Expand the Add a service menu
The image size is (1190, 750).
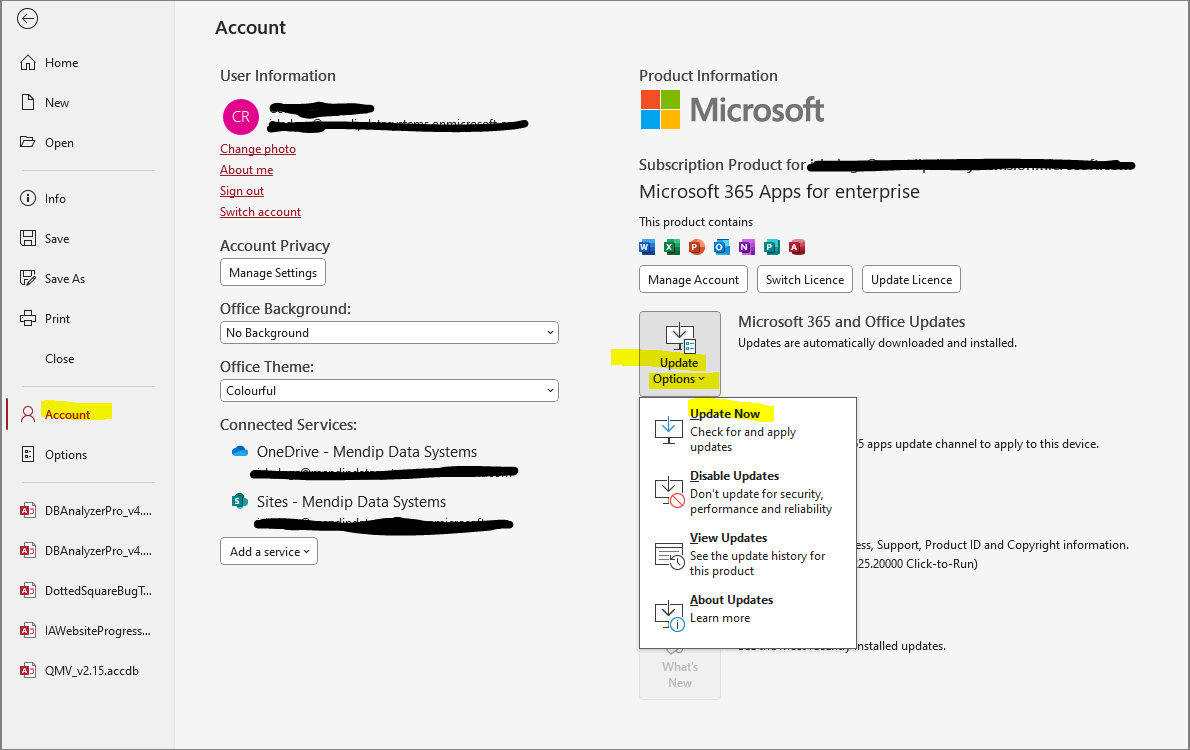269,551
